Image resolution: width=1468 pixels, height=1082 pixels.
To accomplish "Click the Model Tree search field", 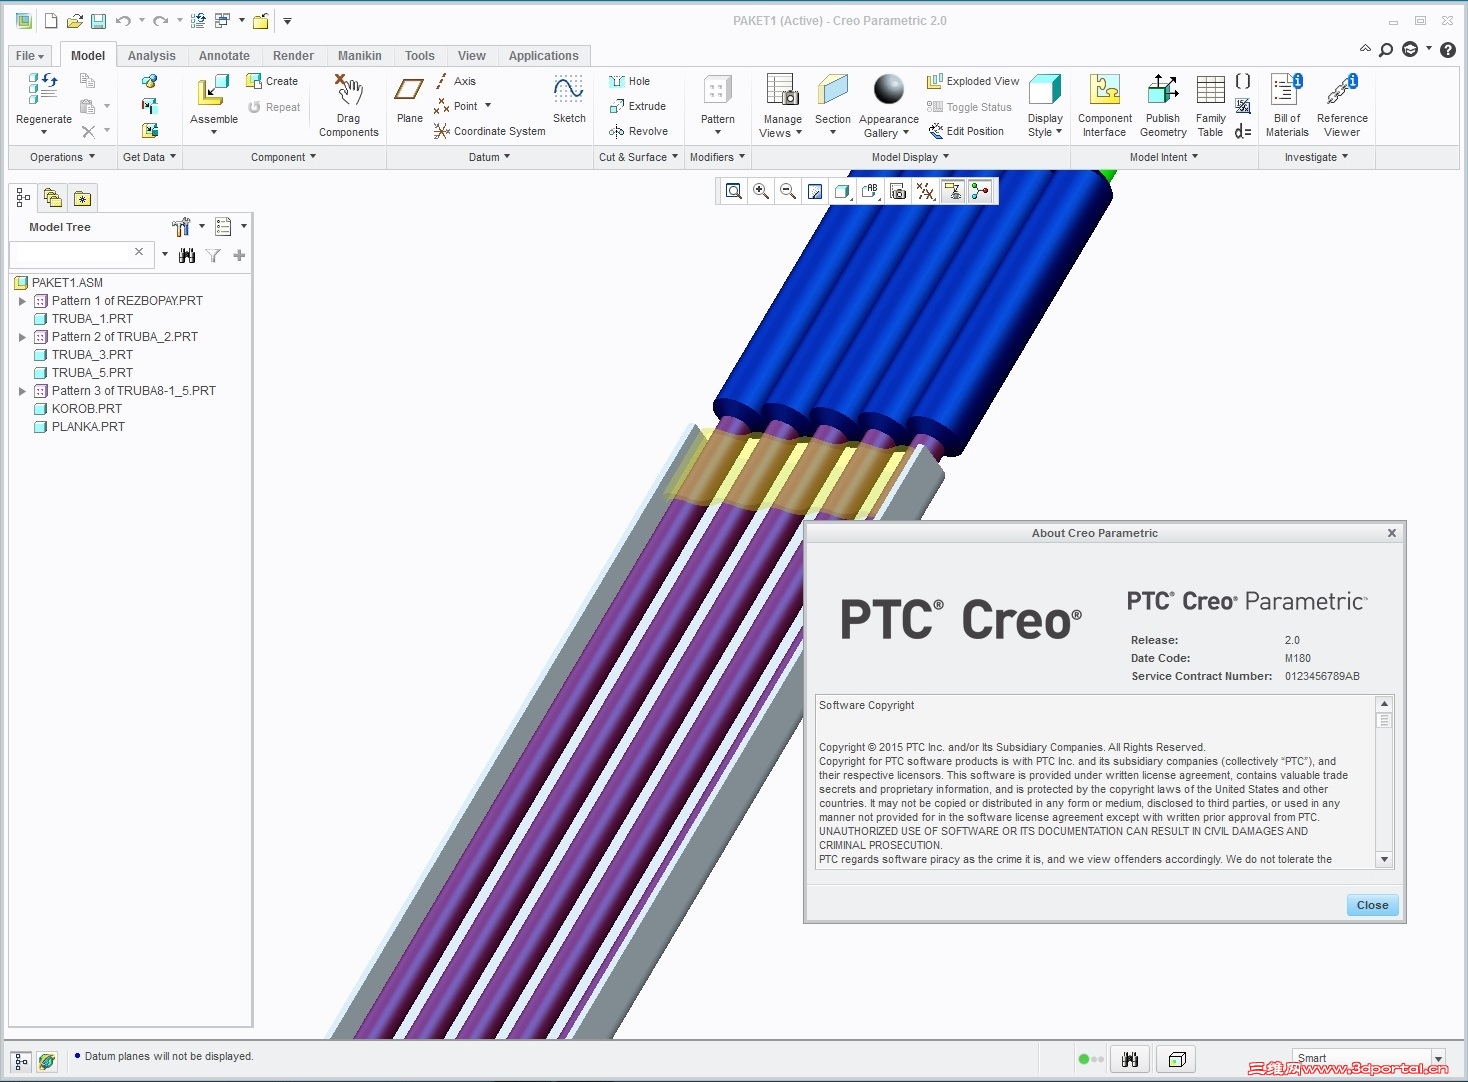I will pyautogui.click(x=72, y=254).
